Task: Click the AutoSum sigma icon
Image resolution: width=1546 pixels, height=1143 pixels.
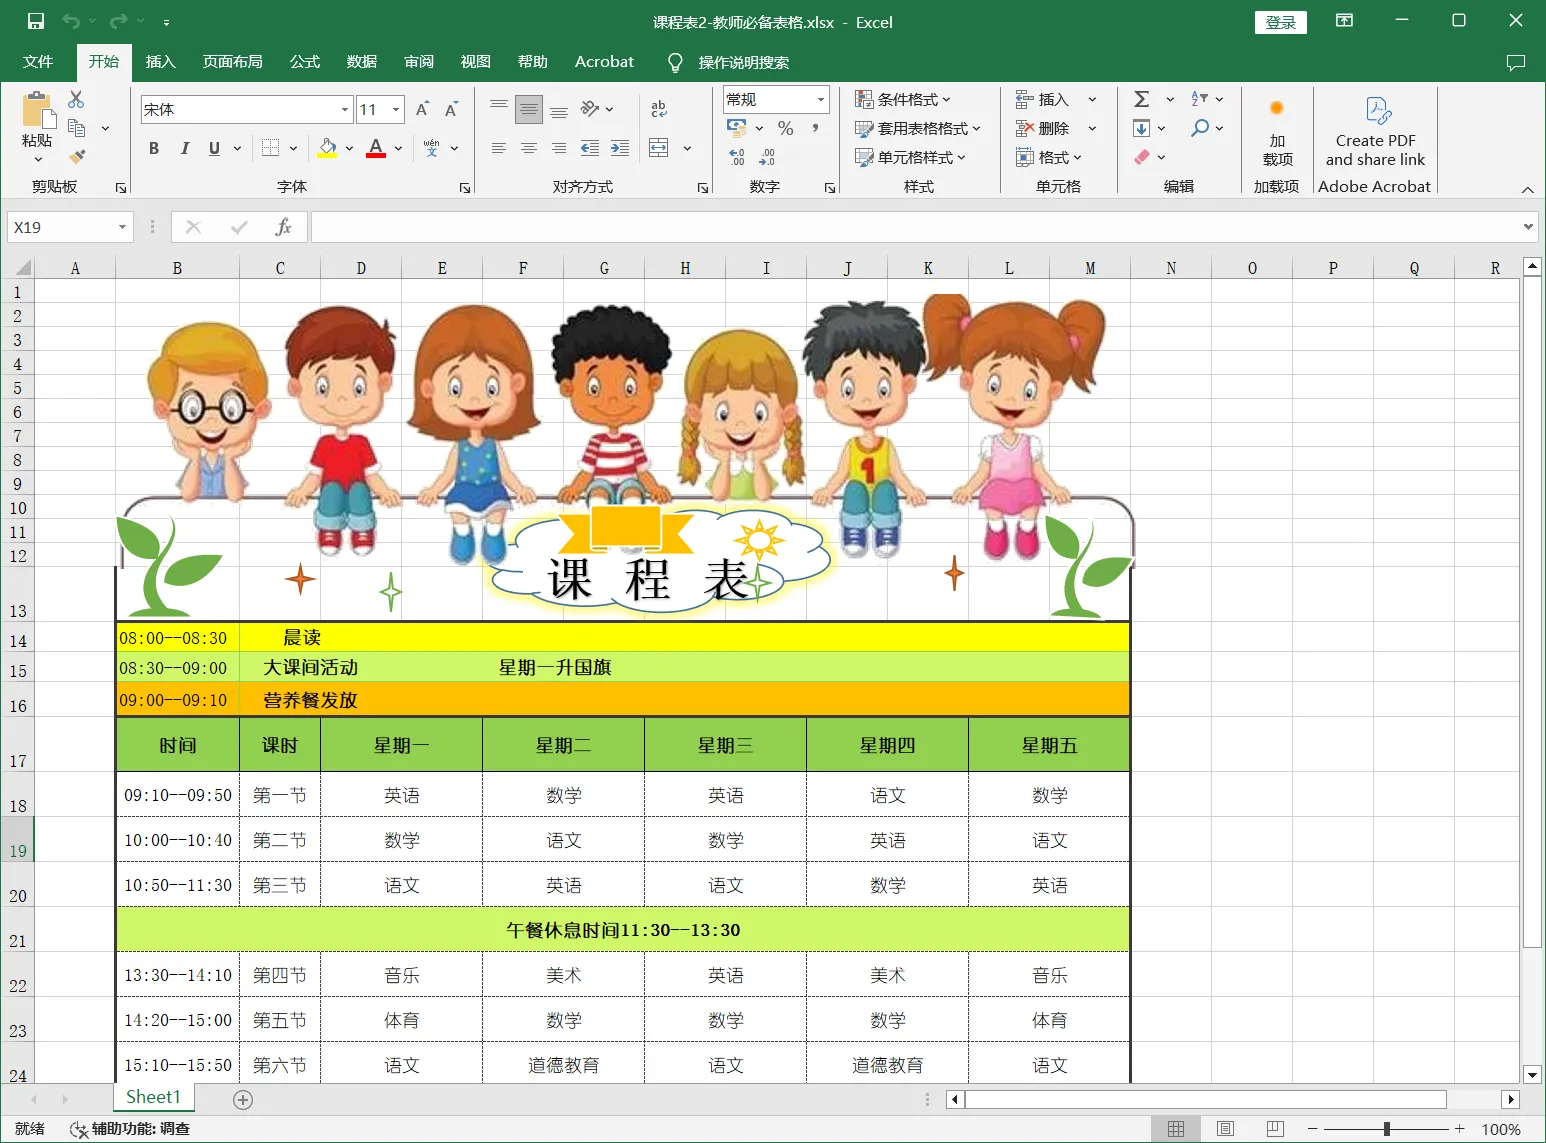Action: [x=1141, y=99]
